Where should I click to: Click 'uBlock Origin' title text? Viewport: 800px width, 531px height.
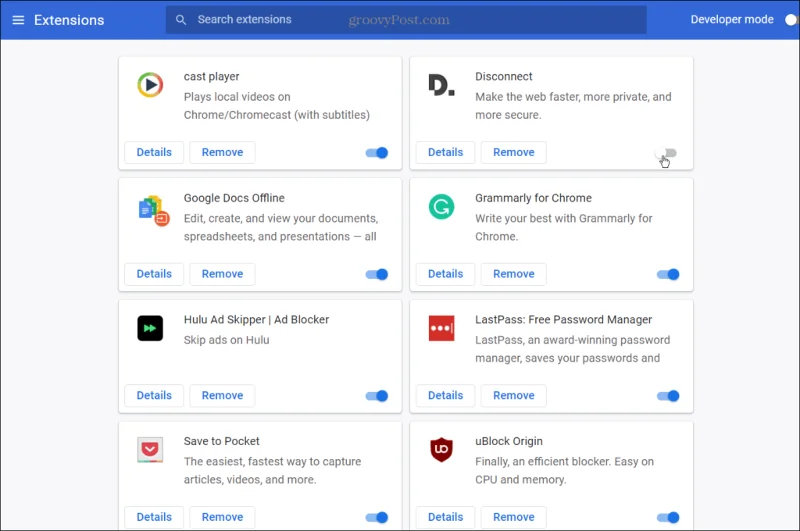(509, 441)
